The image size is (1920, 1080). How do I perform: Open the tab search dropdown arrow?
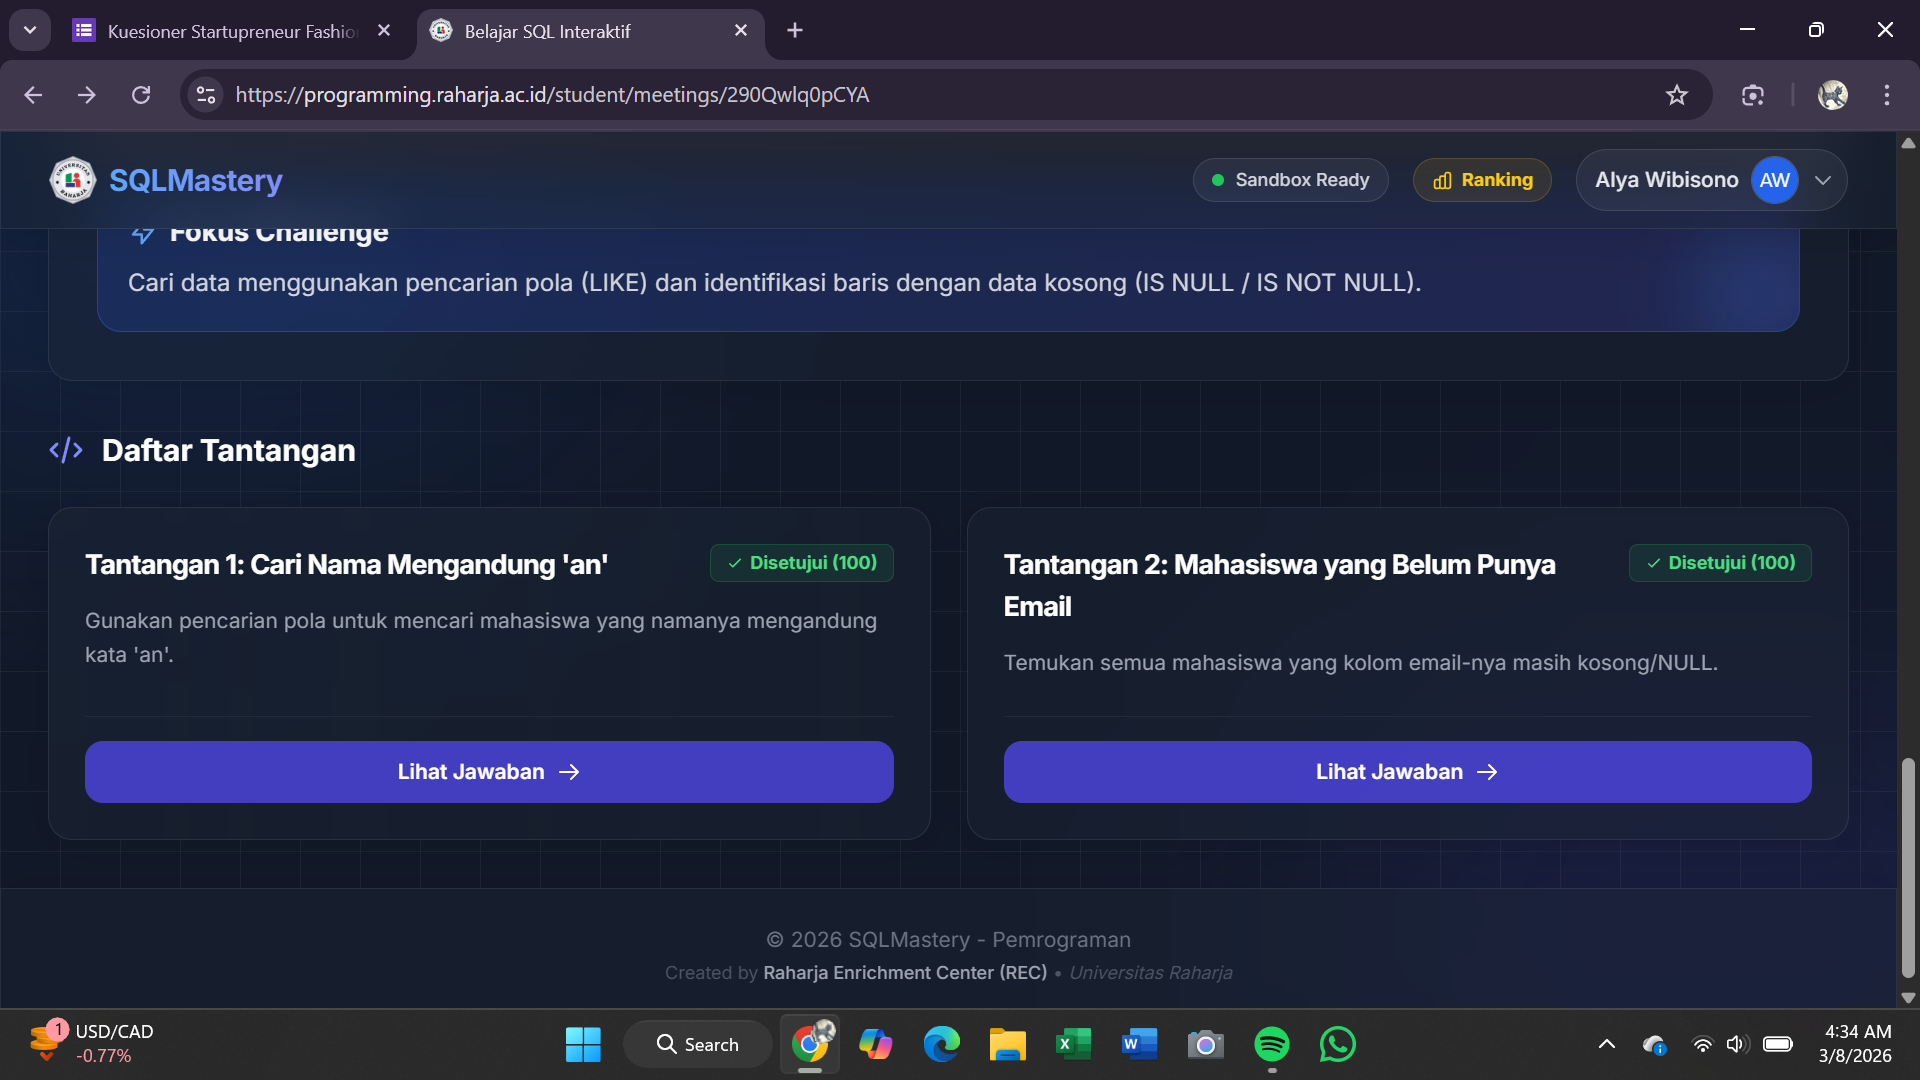(x=30, y=30)
